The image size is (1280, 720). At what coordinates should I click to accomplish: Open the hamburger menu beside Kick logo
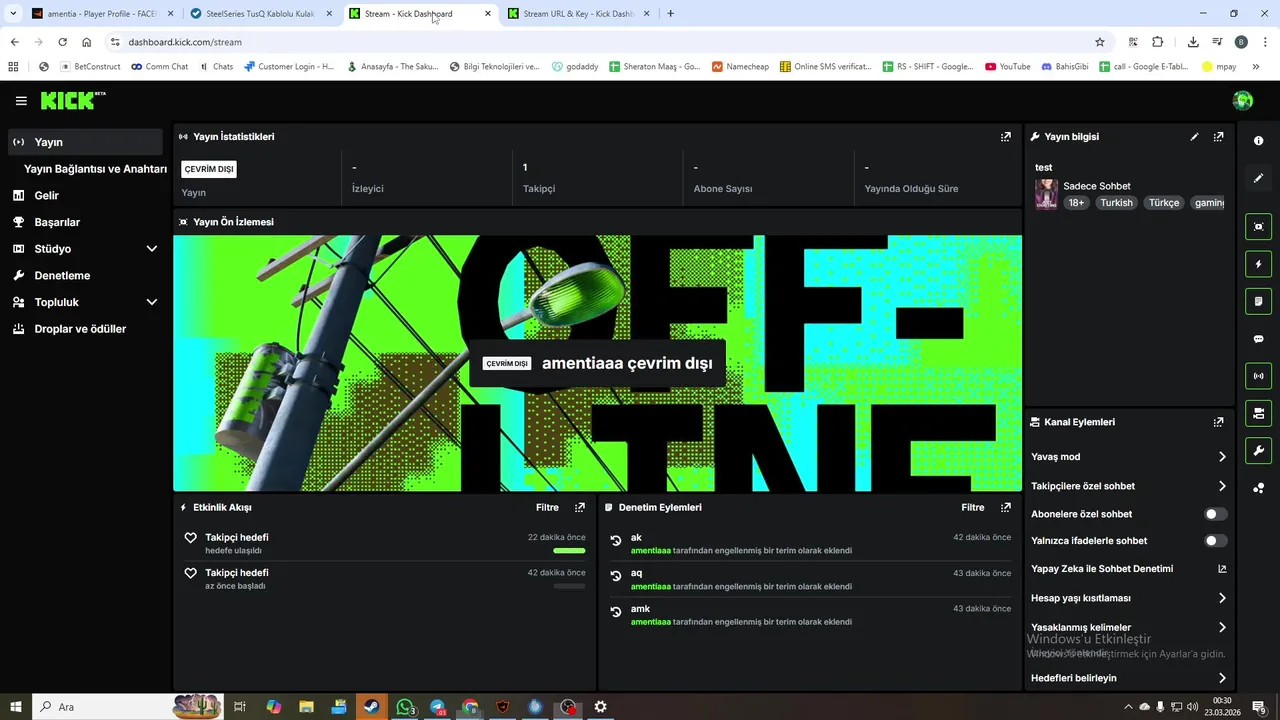pos(21,101)
